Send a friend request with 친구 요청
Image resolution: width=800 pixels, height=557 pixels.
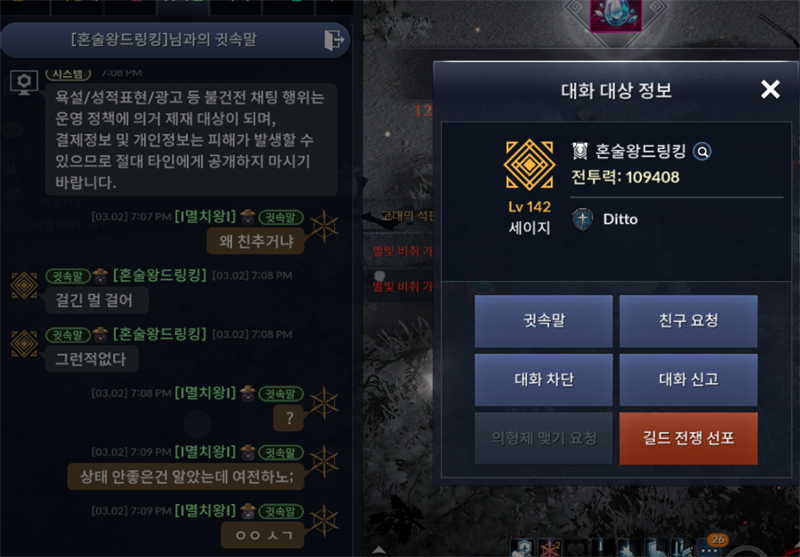[688, 321]
